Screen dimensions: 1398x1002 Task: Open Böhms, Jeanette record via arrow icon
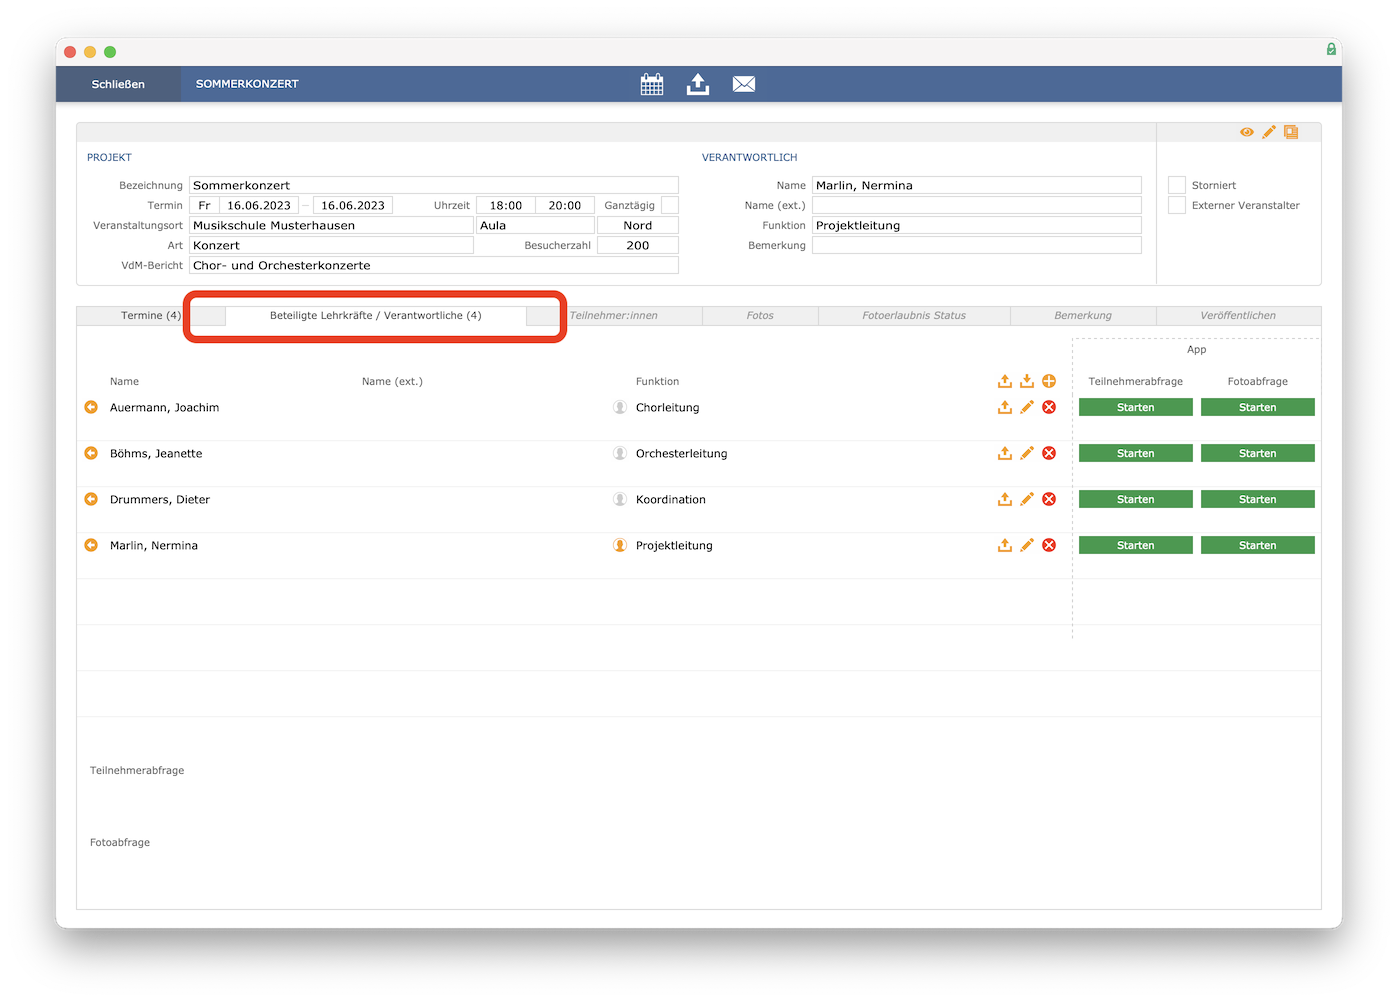[91, 453]
